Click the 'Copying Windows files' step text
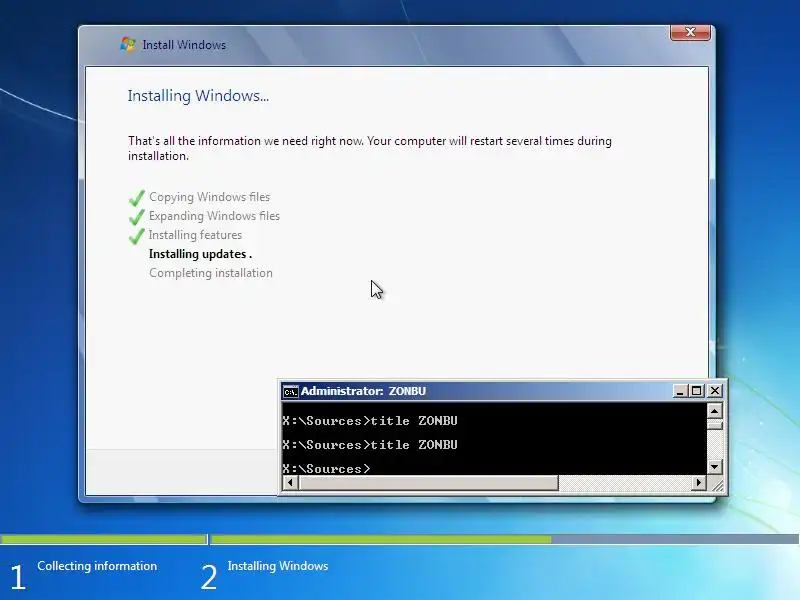The height and width of the screenshot is (600, 800). click(x=209, y=197)
